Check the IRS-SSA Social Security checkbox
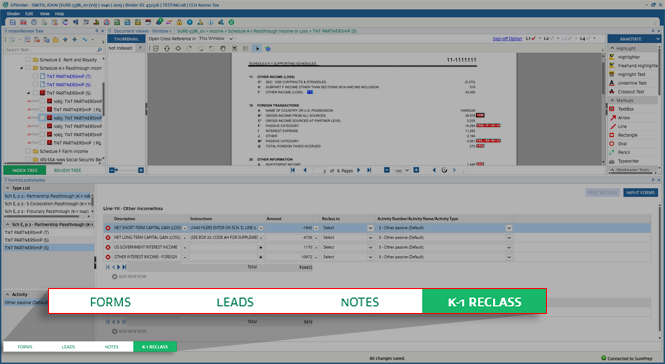Image resolution: width=665 pixels, height=364 pixels. (x=28, y=160)
